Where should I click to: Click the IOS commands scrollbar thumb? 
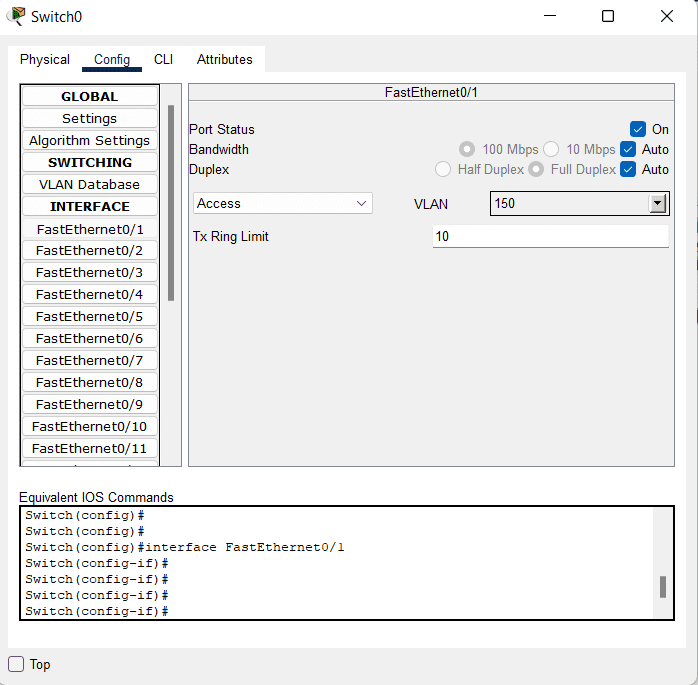663,587
